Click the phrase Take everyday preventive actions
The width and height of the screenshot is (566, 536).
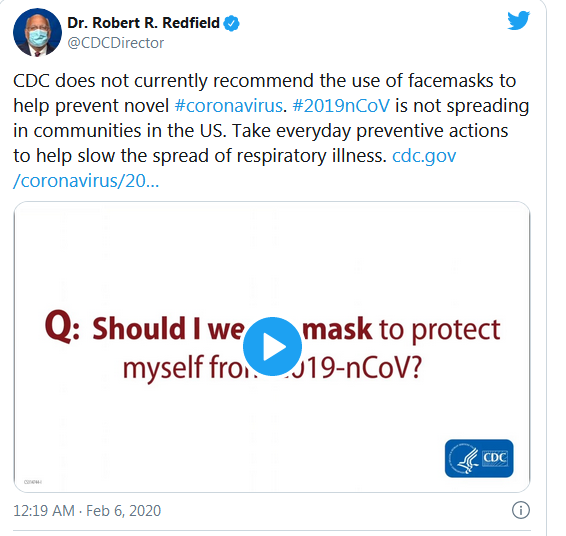click(370, 131)
